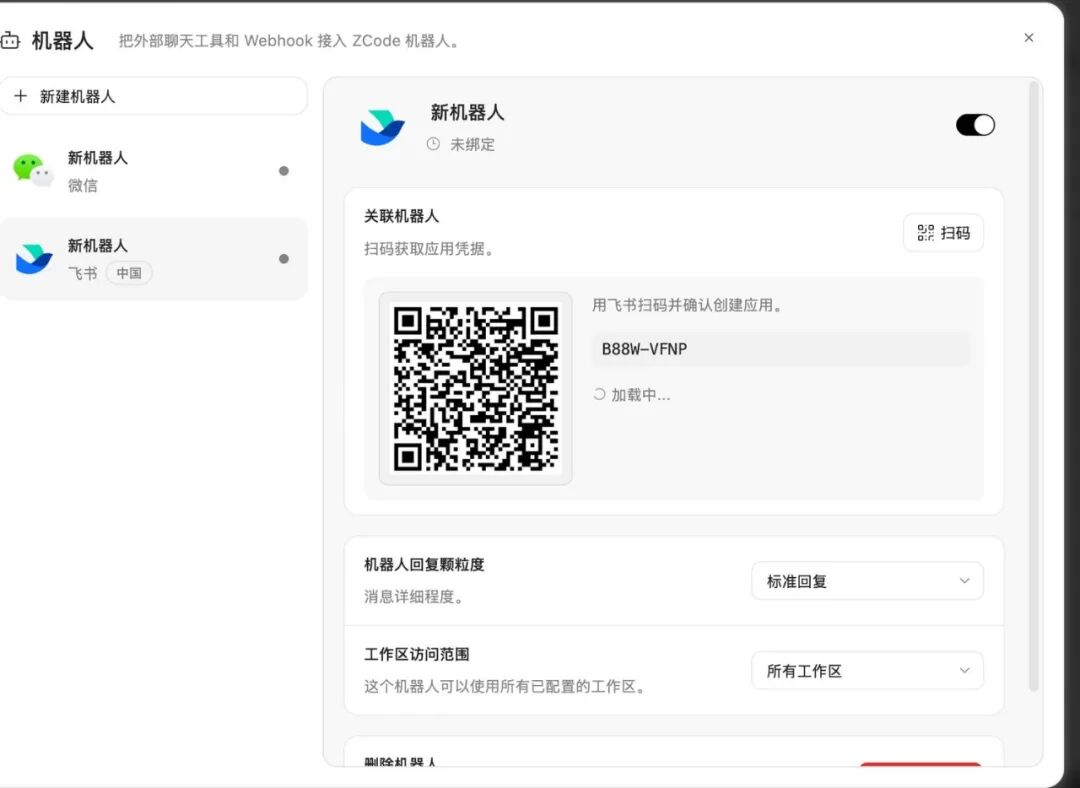Click the 新机器人 title in the detail header
Viewport: 1080px width, 788px height.
(x=467, y=112)
